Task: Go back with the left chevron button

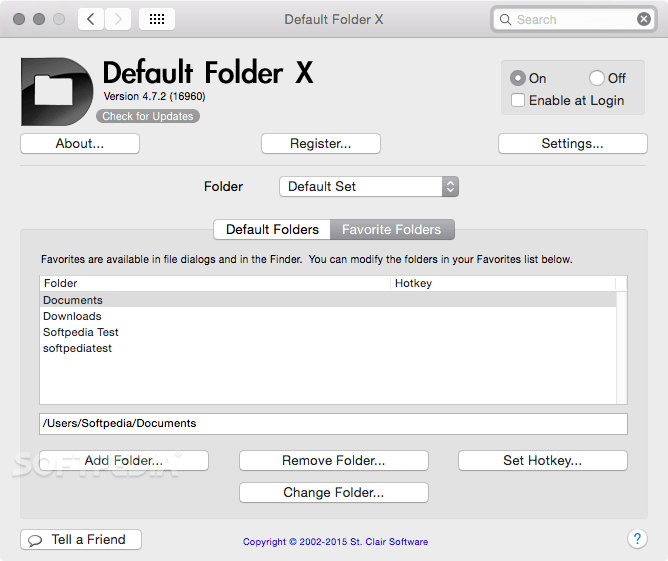Action: [x=91, y=19]
